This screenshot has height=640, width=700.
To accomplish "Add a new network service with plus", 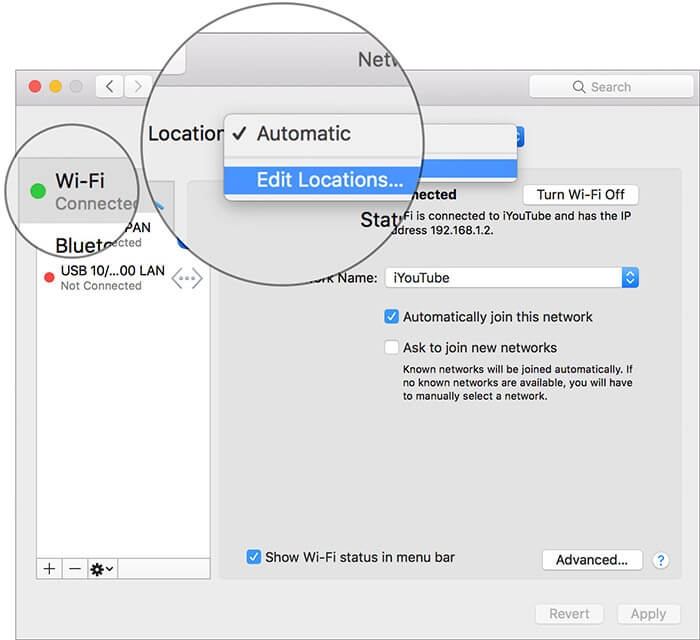I will point(50,569).
